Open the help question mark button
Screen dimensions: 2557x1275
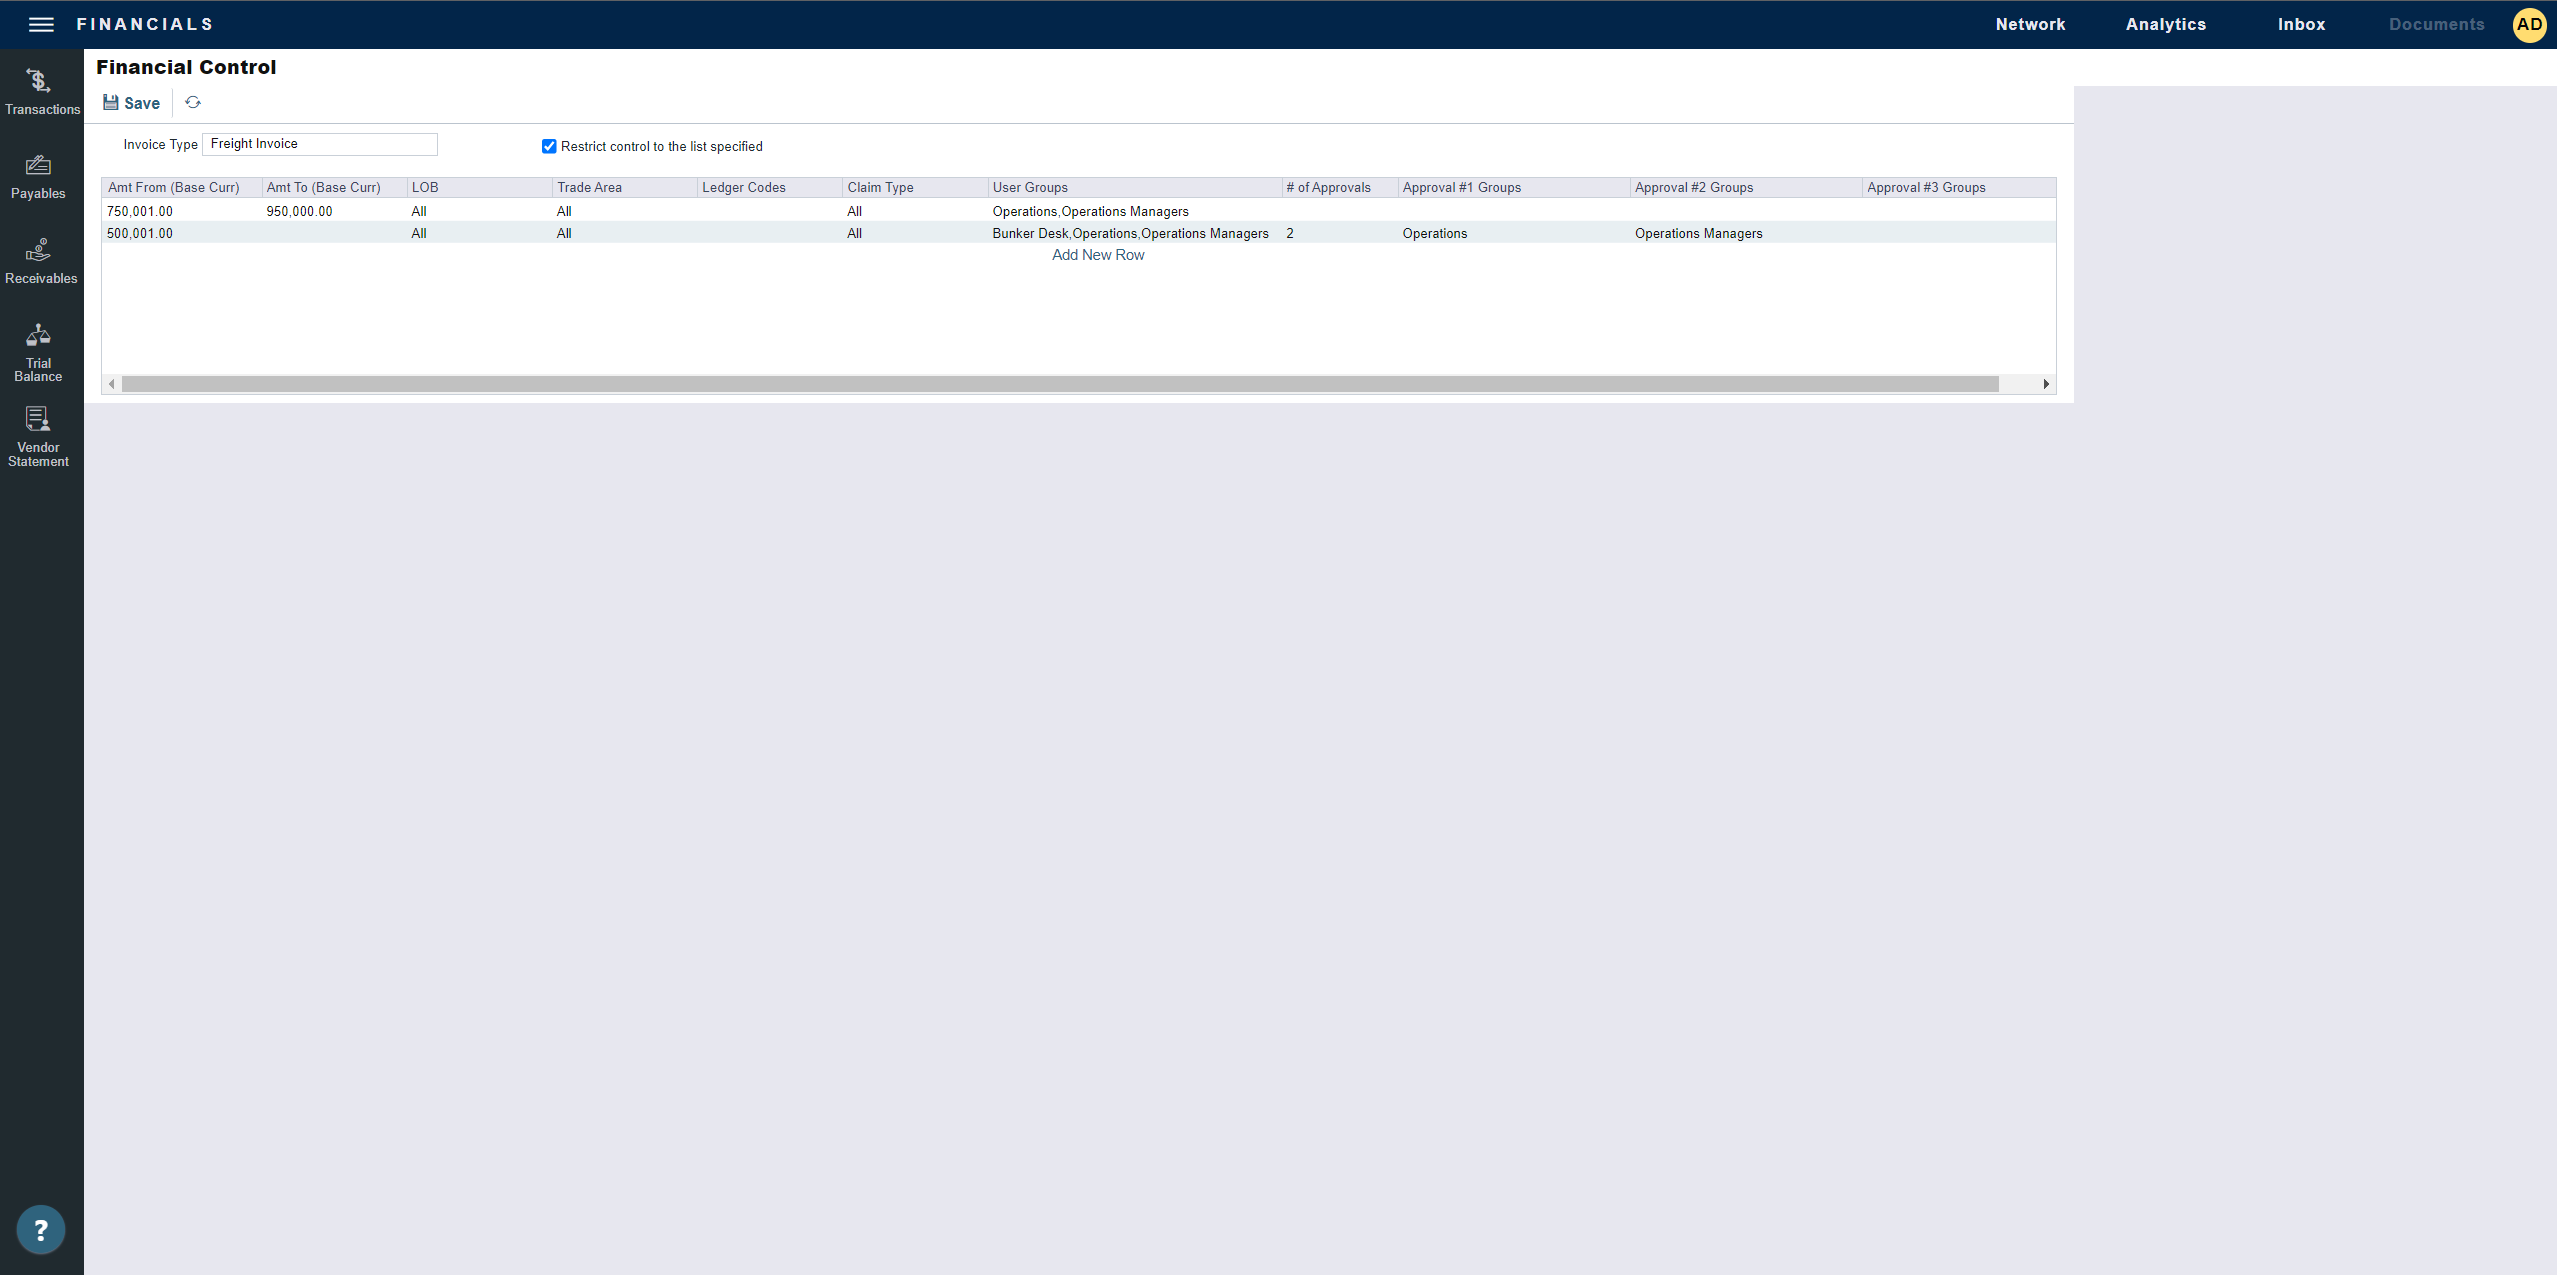coord(40,1229)
